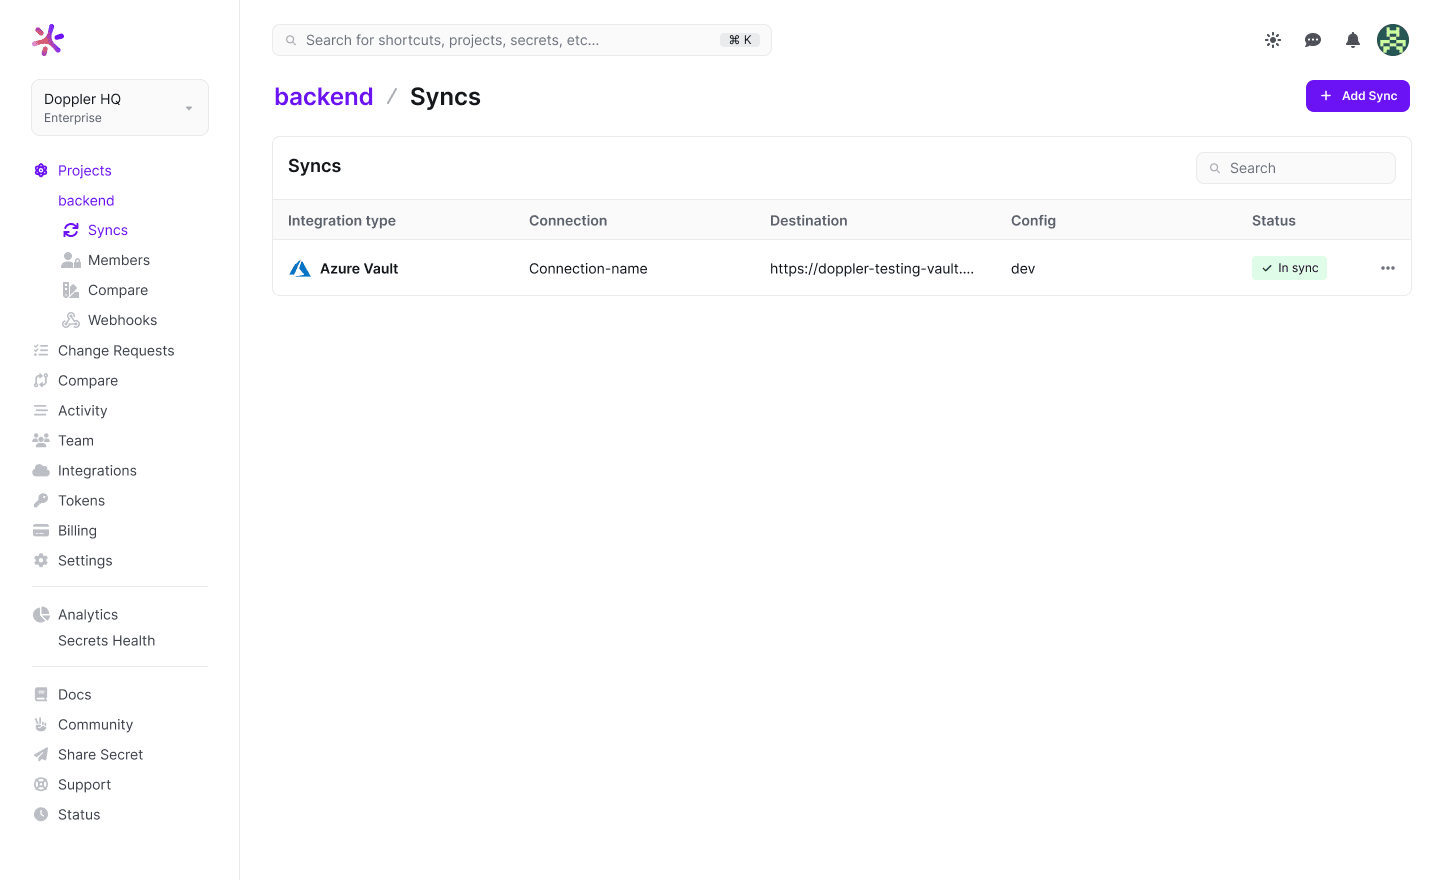
Task: Open Support link
Action: click(x=84, y=785)
